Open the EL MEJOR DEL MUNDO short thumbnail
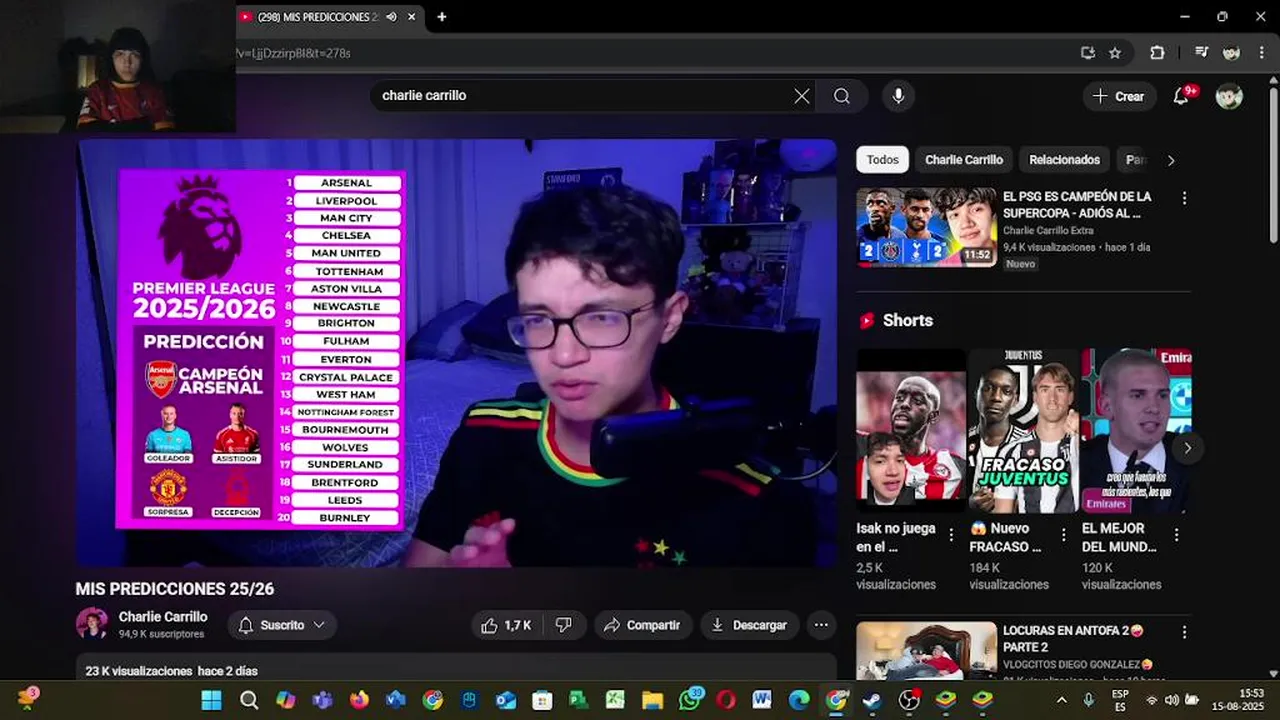This screenshot has width=1280, height=720. (x=1136, y=430)
